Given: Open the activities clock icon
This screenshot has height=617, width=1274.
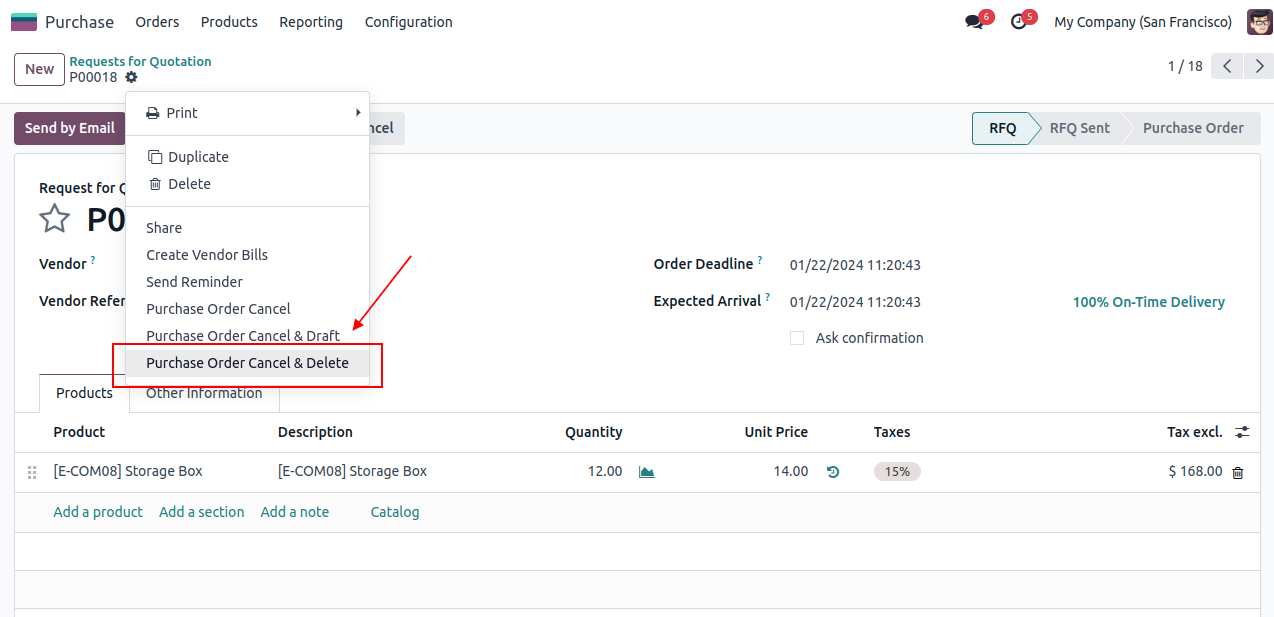Looking at the screenshot, I should tap(1018, 22).
